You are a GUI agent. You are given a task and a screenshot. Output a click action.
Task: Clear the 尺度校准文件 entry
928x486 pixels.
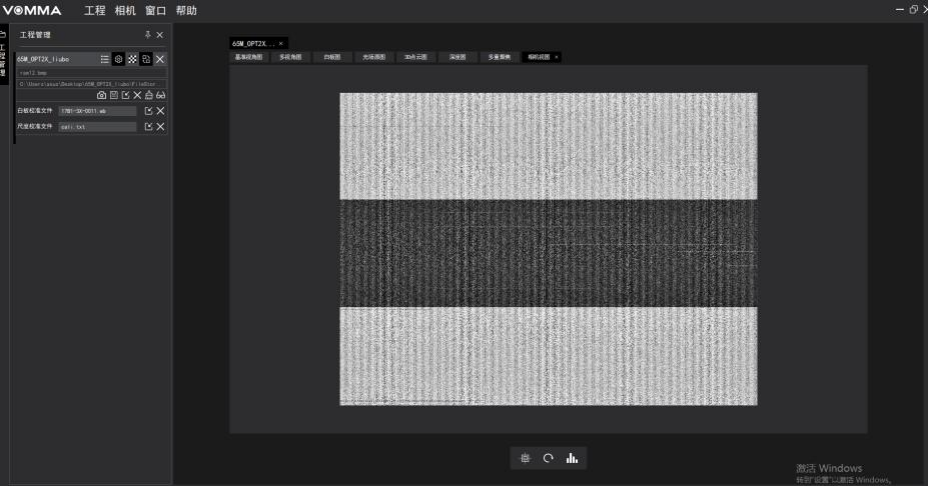[160, 127]
